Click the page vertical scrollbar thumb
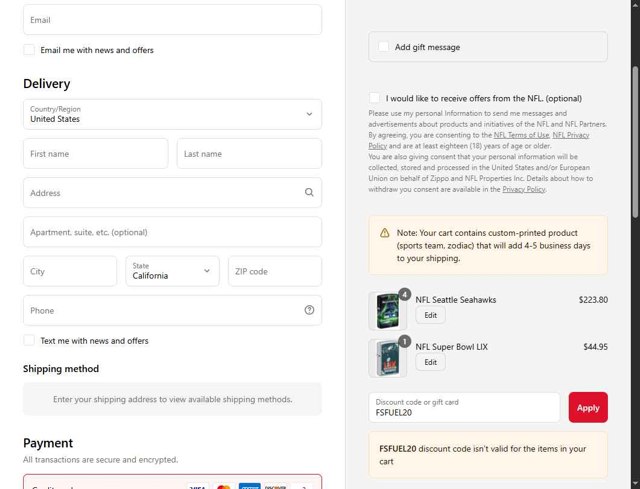This screenshot has width=640, height=489. tap(635, 143)
